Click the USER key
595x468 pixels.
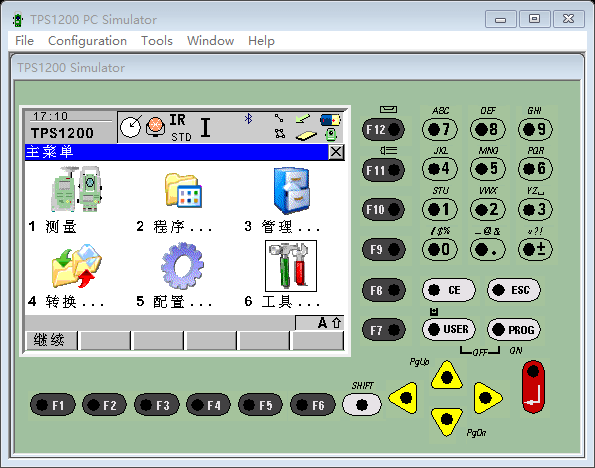click(x=449, y=329)
